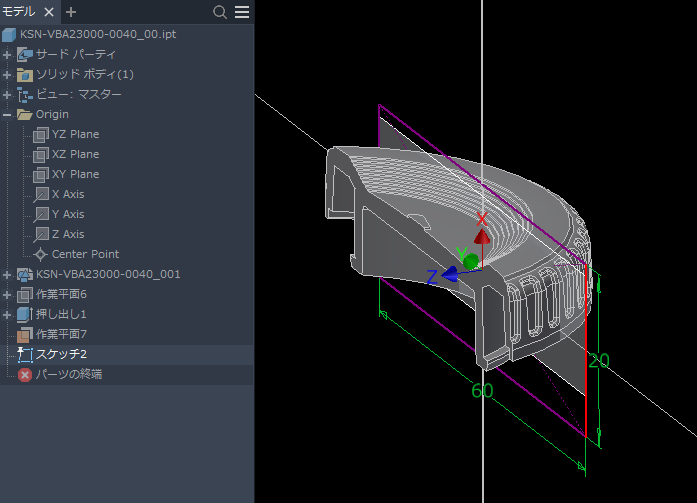697x503 pixels.
Task: Expand the ビュー: マスター node
Action: [8, 94]
